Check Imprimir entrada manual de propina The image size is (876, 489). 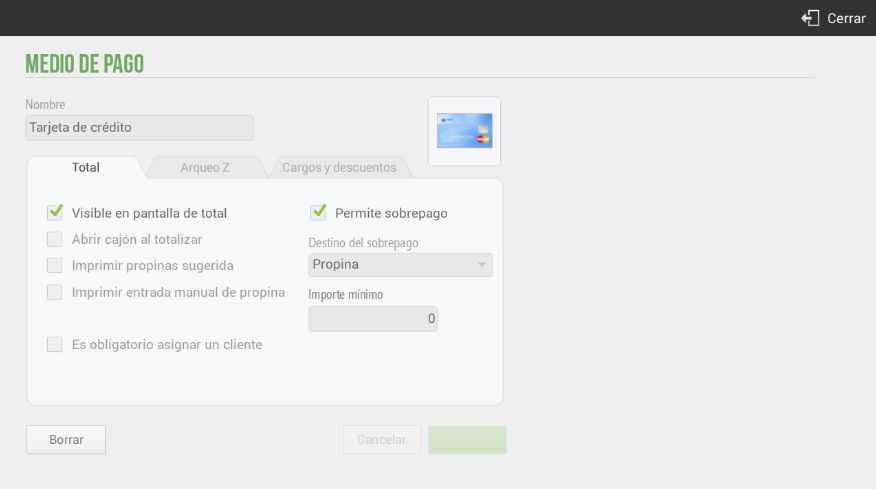[55, 292]
